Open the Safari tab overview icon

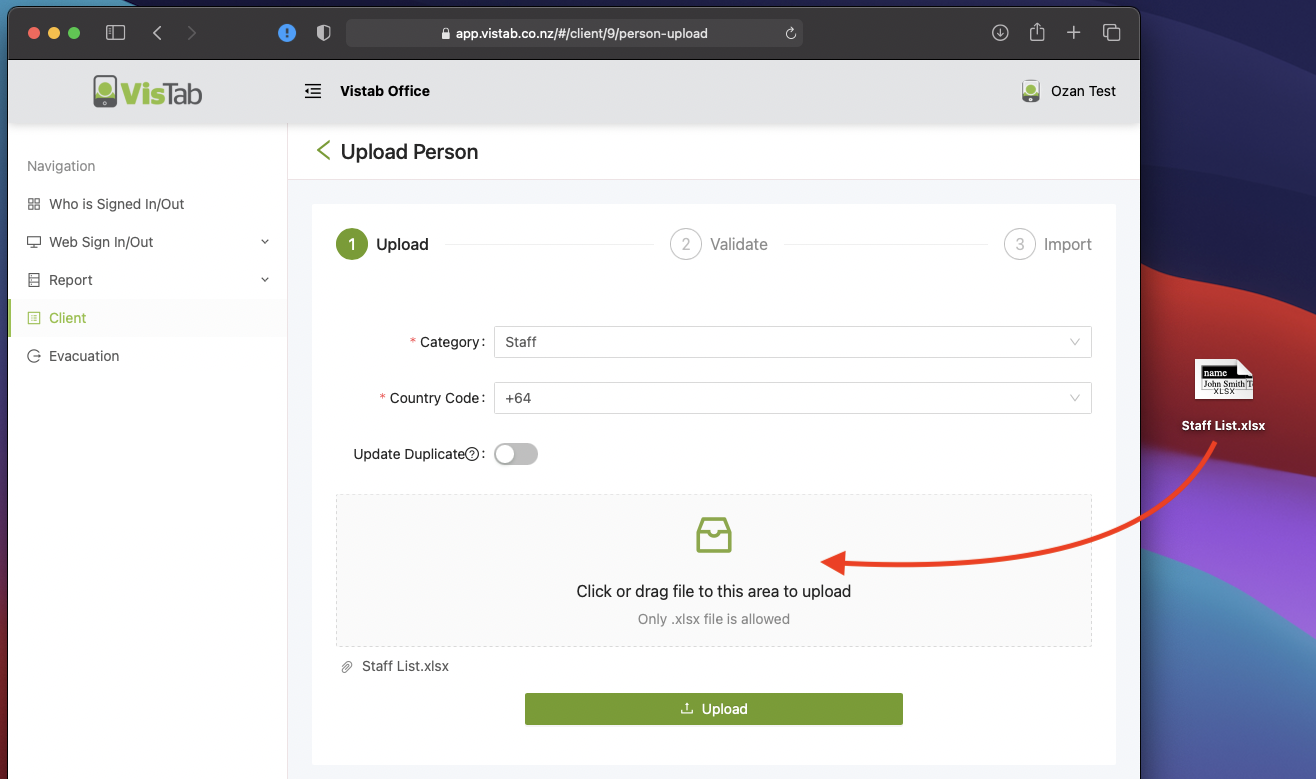[1111, 33]
